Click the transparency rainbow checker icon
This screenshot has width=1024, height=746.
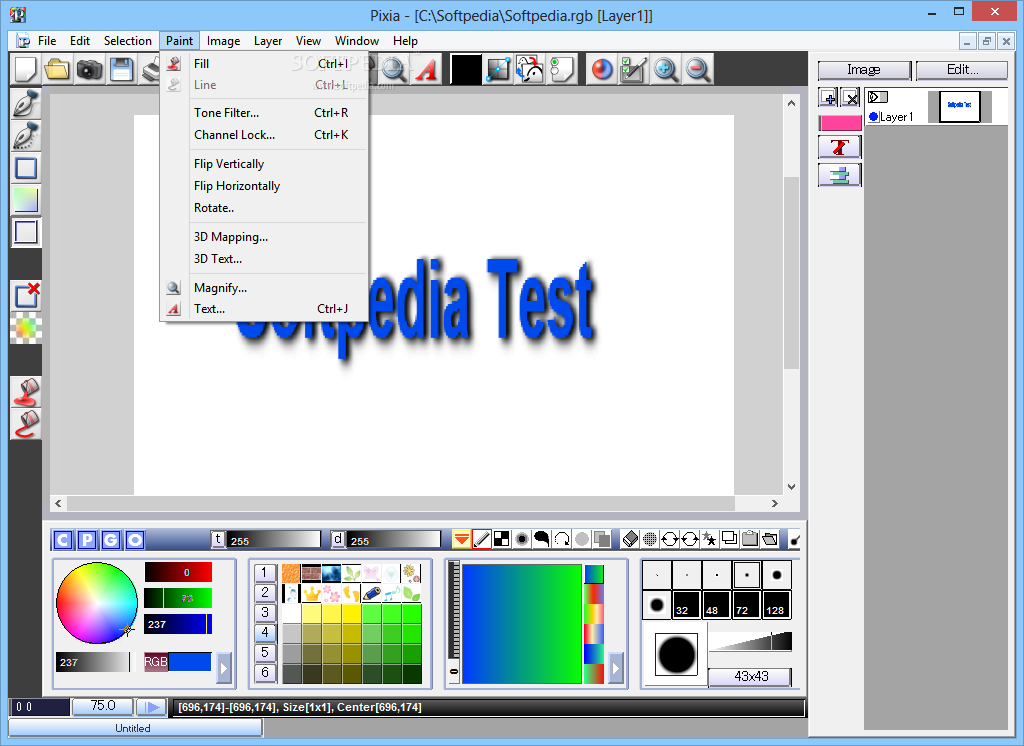point(26,328)
